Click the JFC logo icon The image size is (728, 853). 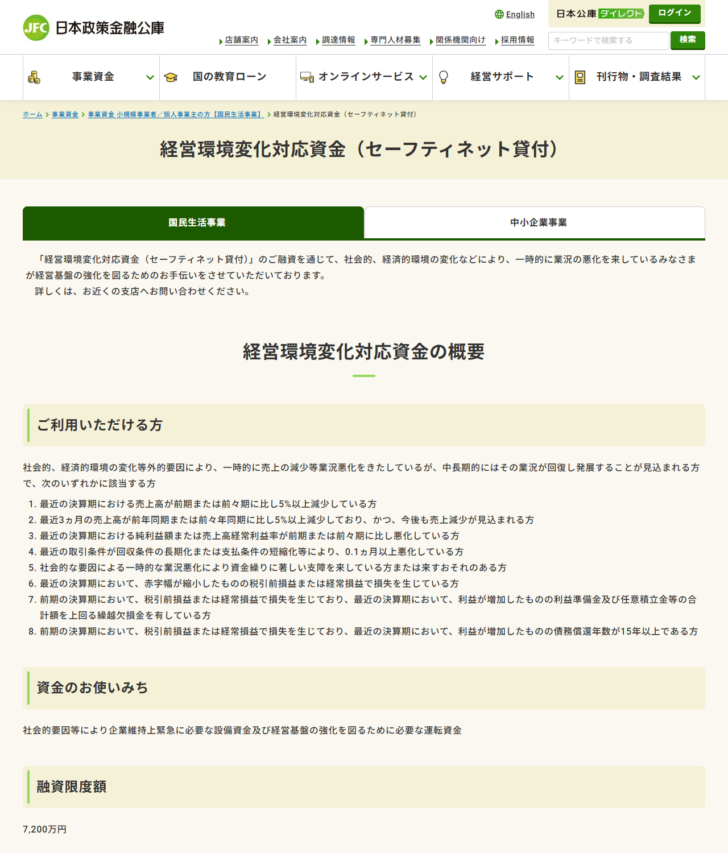point(36,28)
